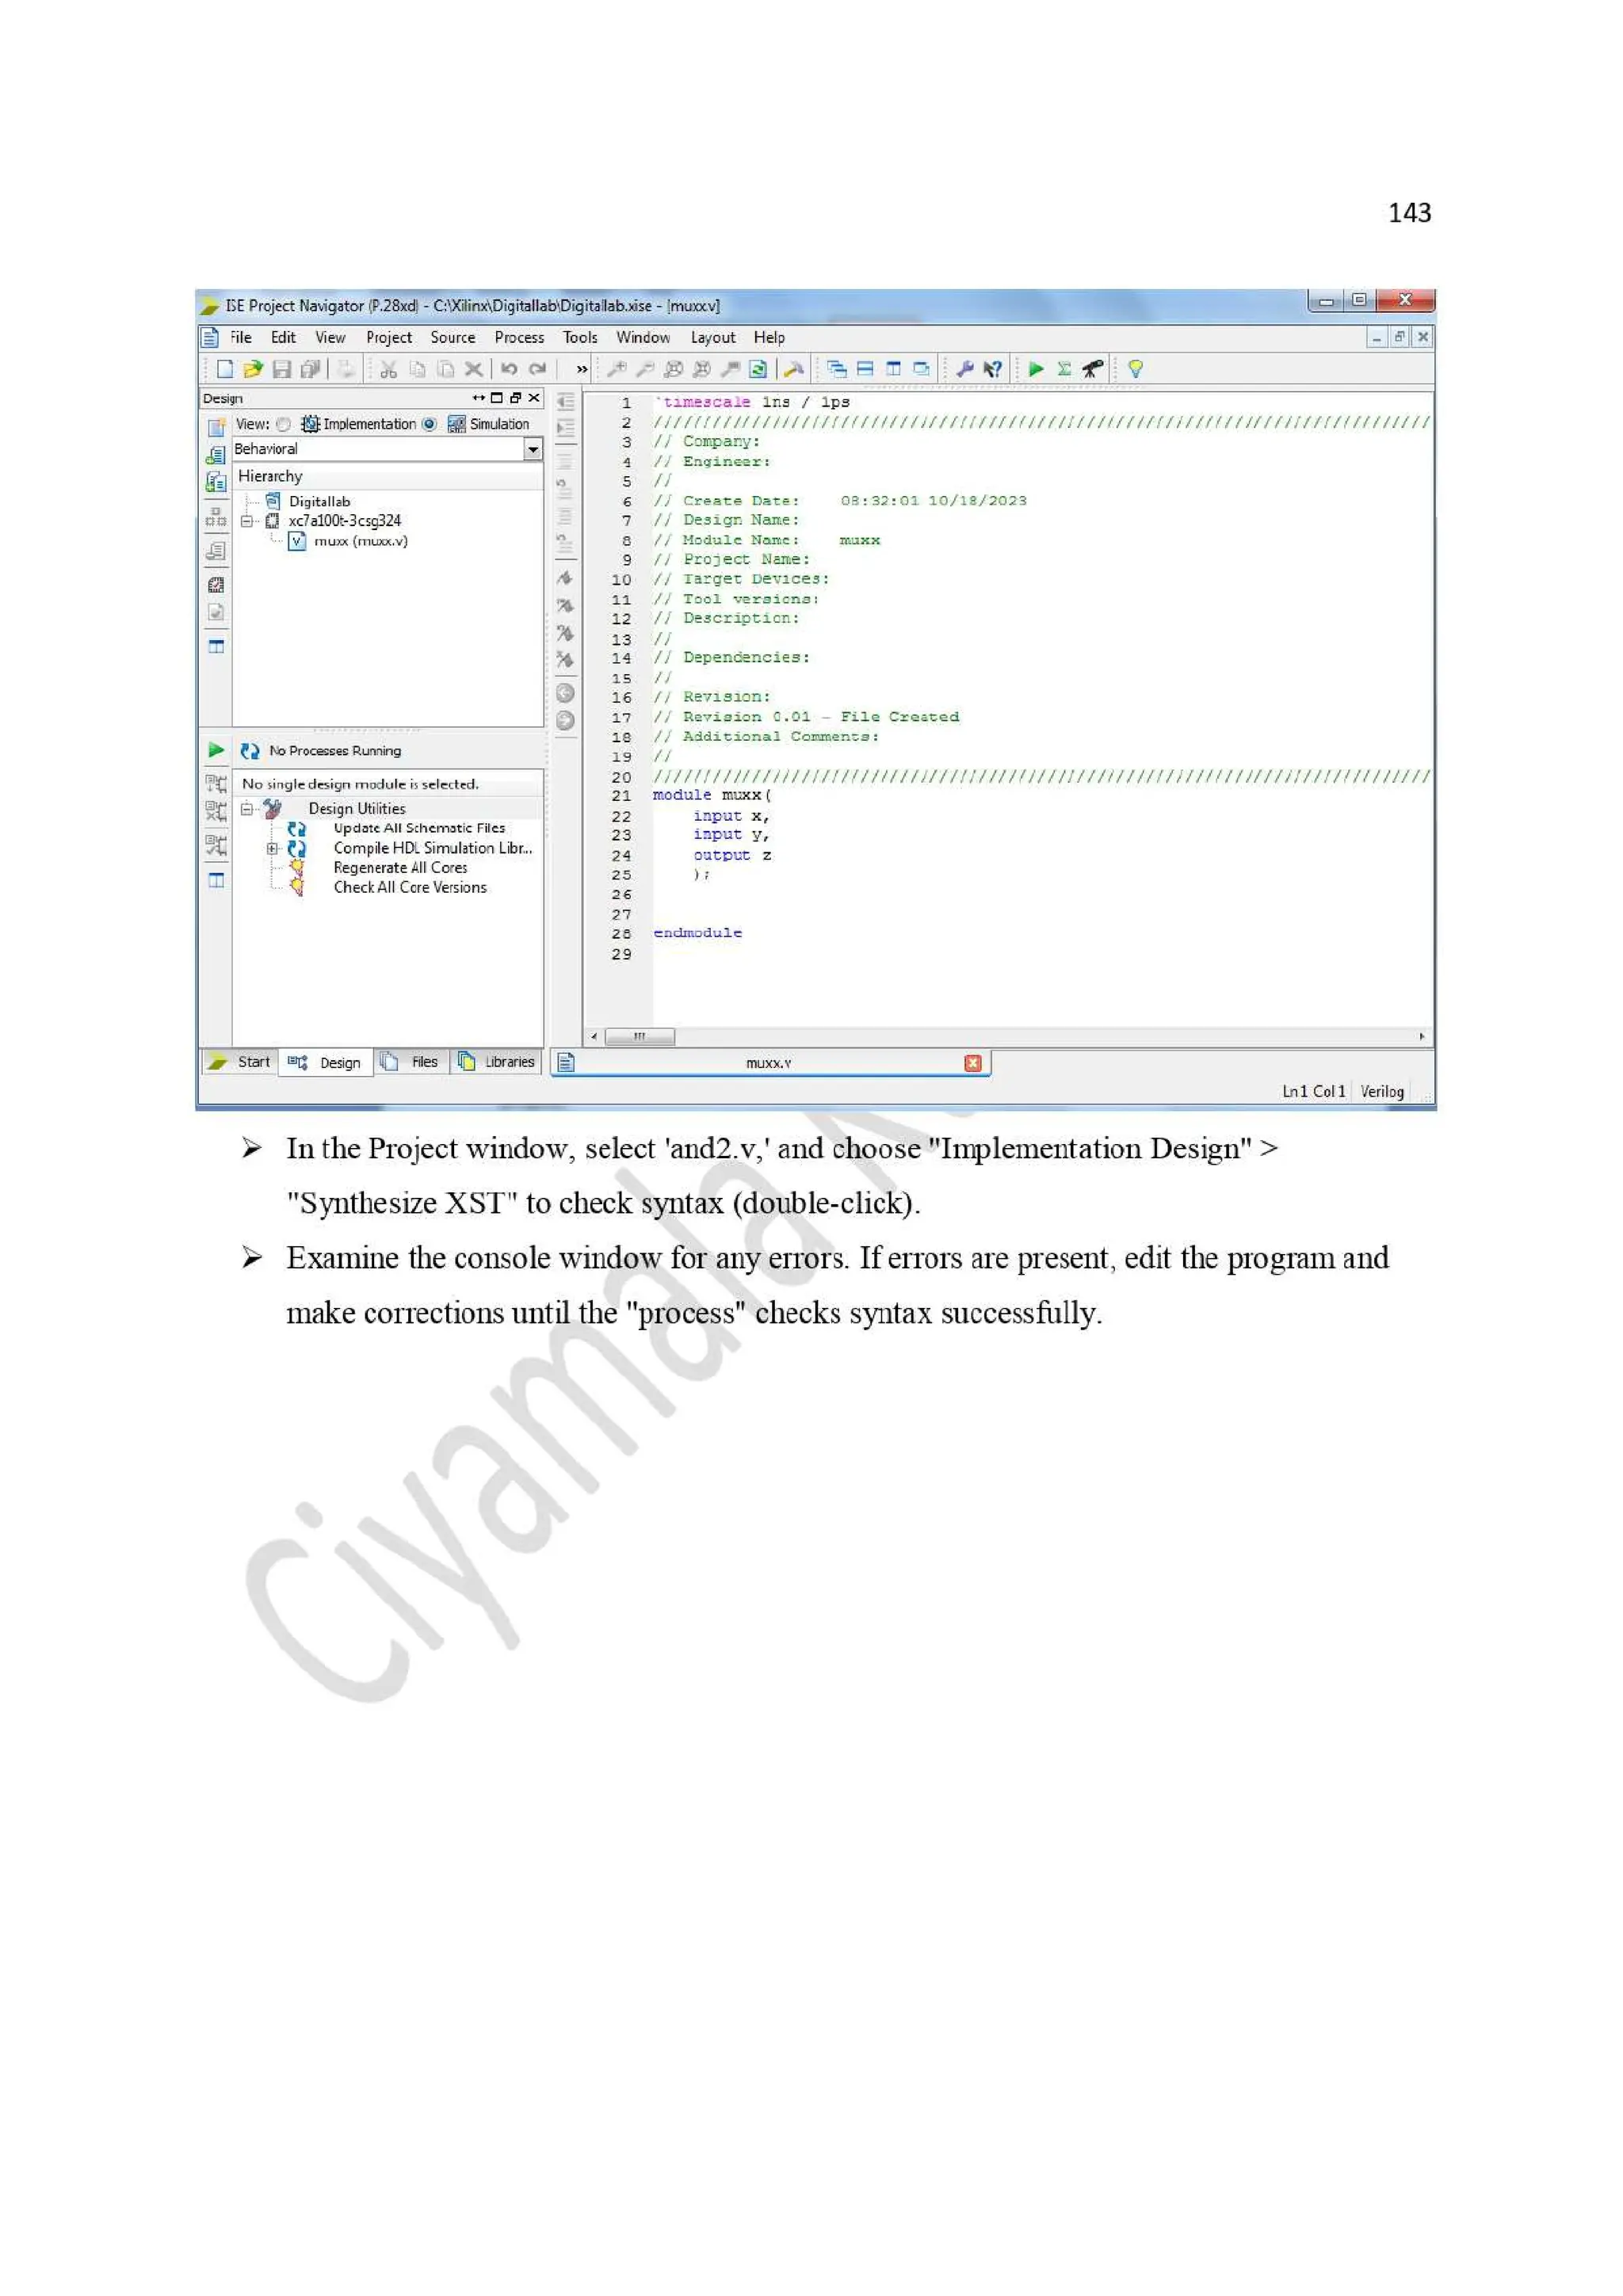Image resolution: width=1623 pixels, height=2296 pixels.
Task: Close the muxx.v editor tab
Action: (972, 1063)
